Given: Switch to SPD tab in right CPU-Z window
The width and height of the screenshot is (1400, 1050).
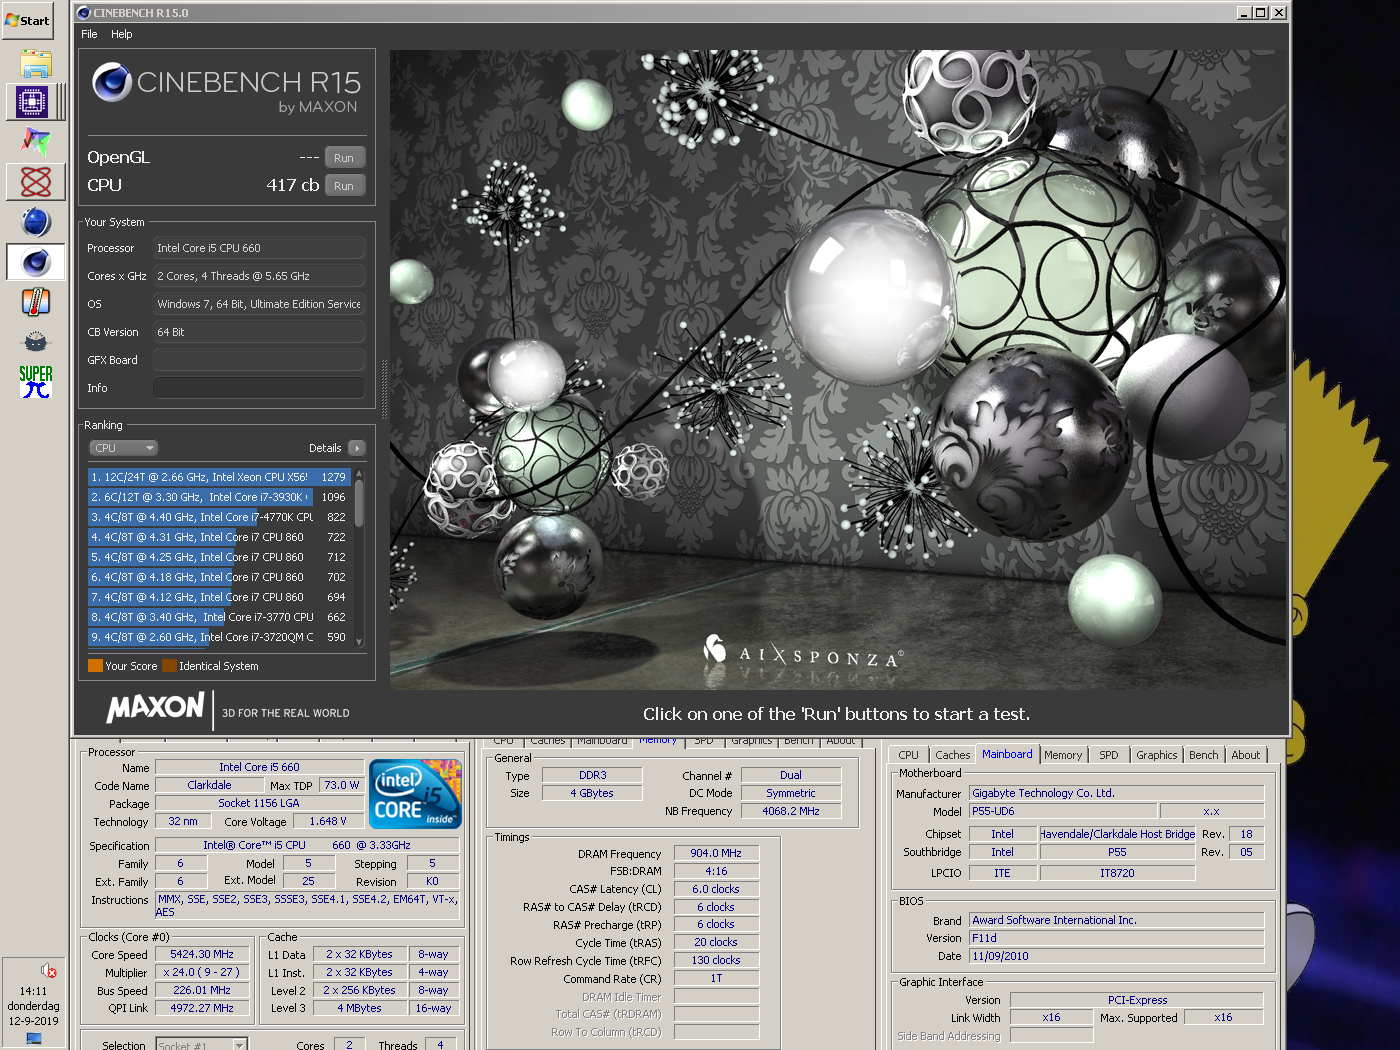Looking at the screenshot, I should coord(1109,755).
